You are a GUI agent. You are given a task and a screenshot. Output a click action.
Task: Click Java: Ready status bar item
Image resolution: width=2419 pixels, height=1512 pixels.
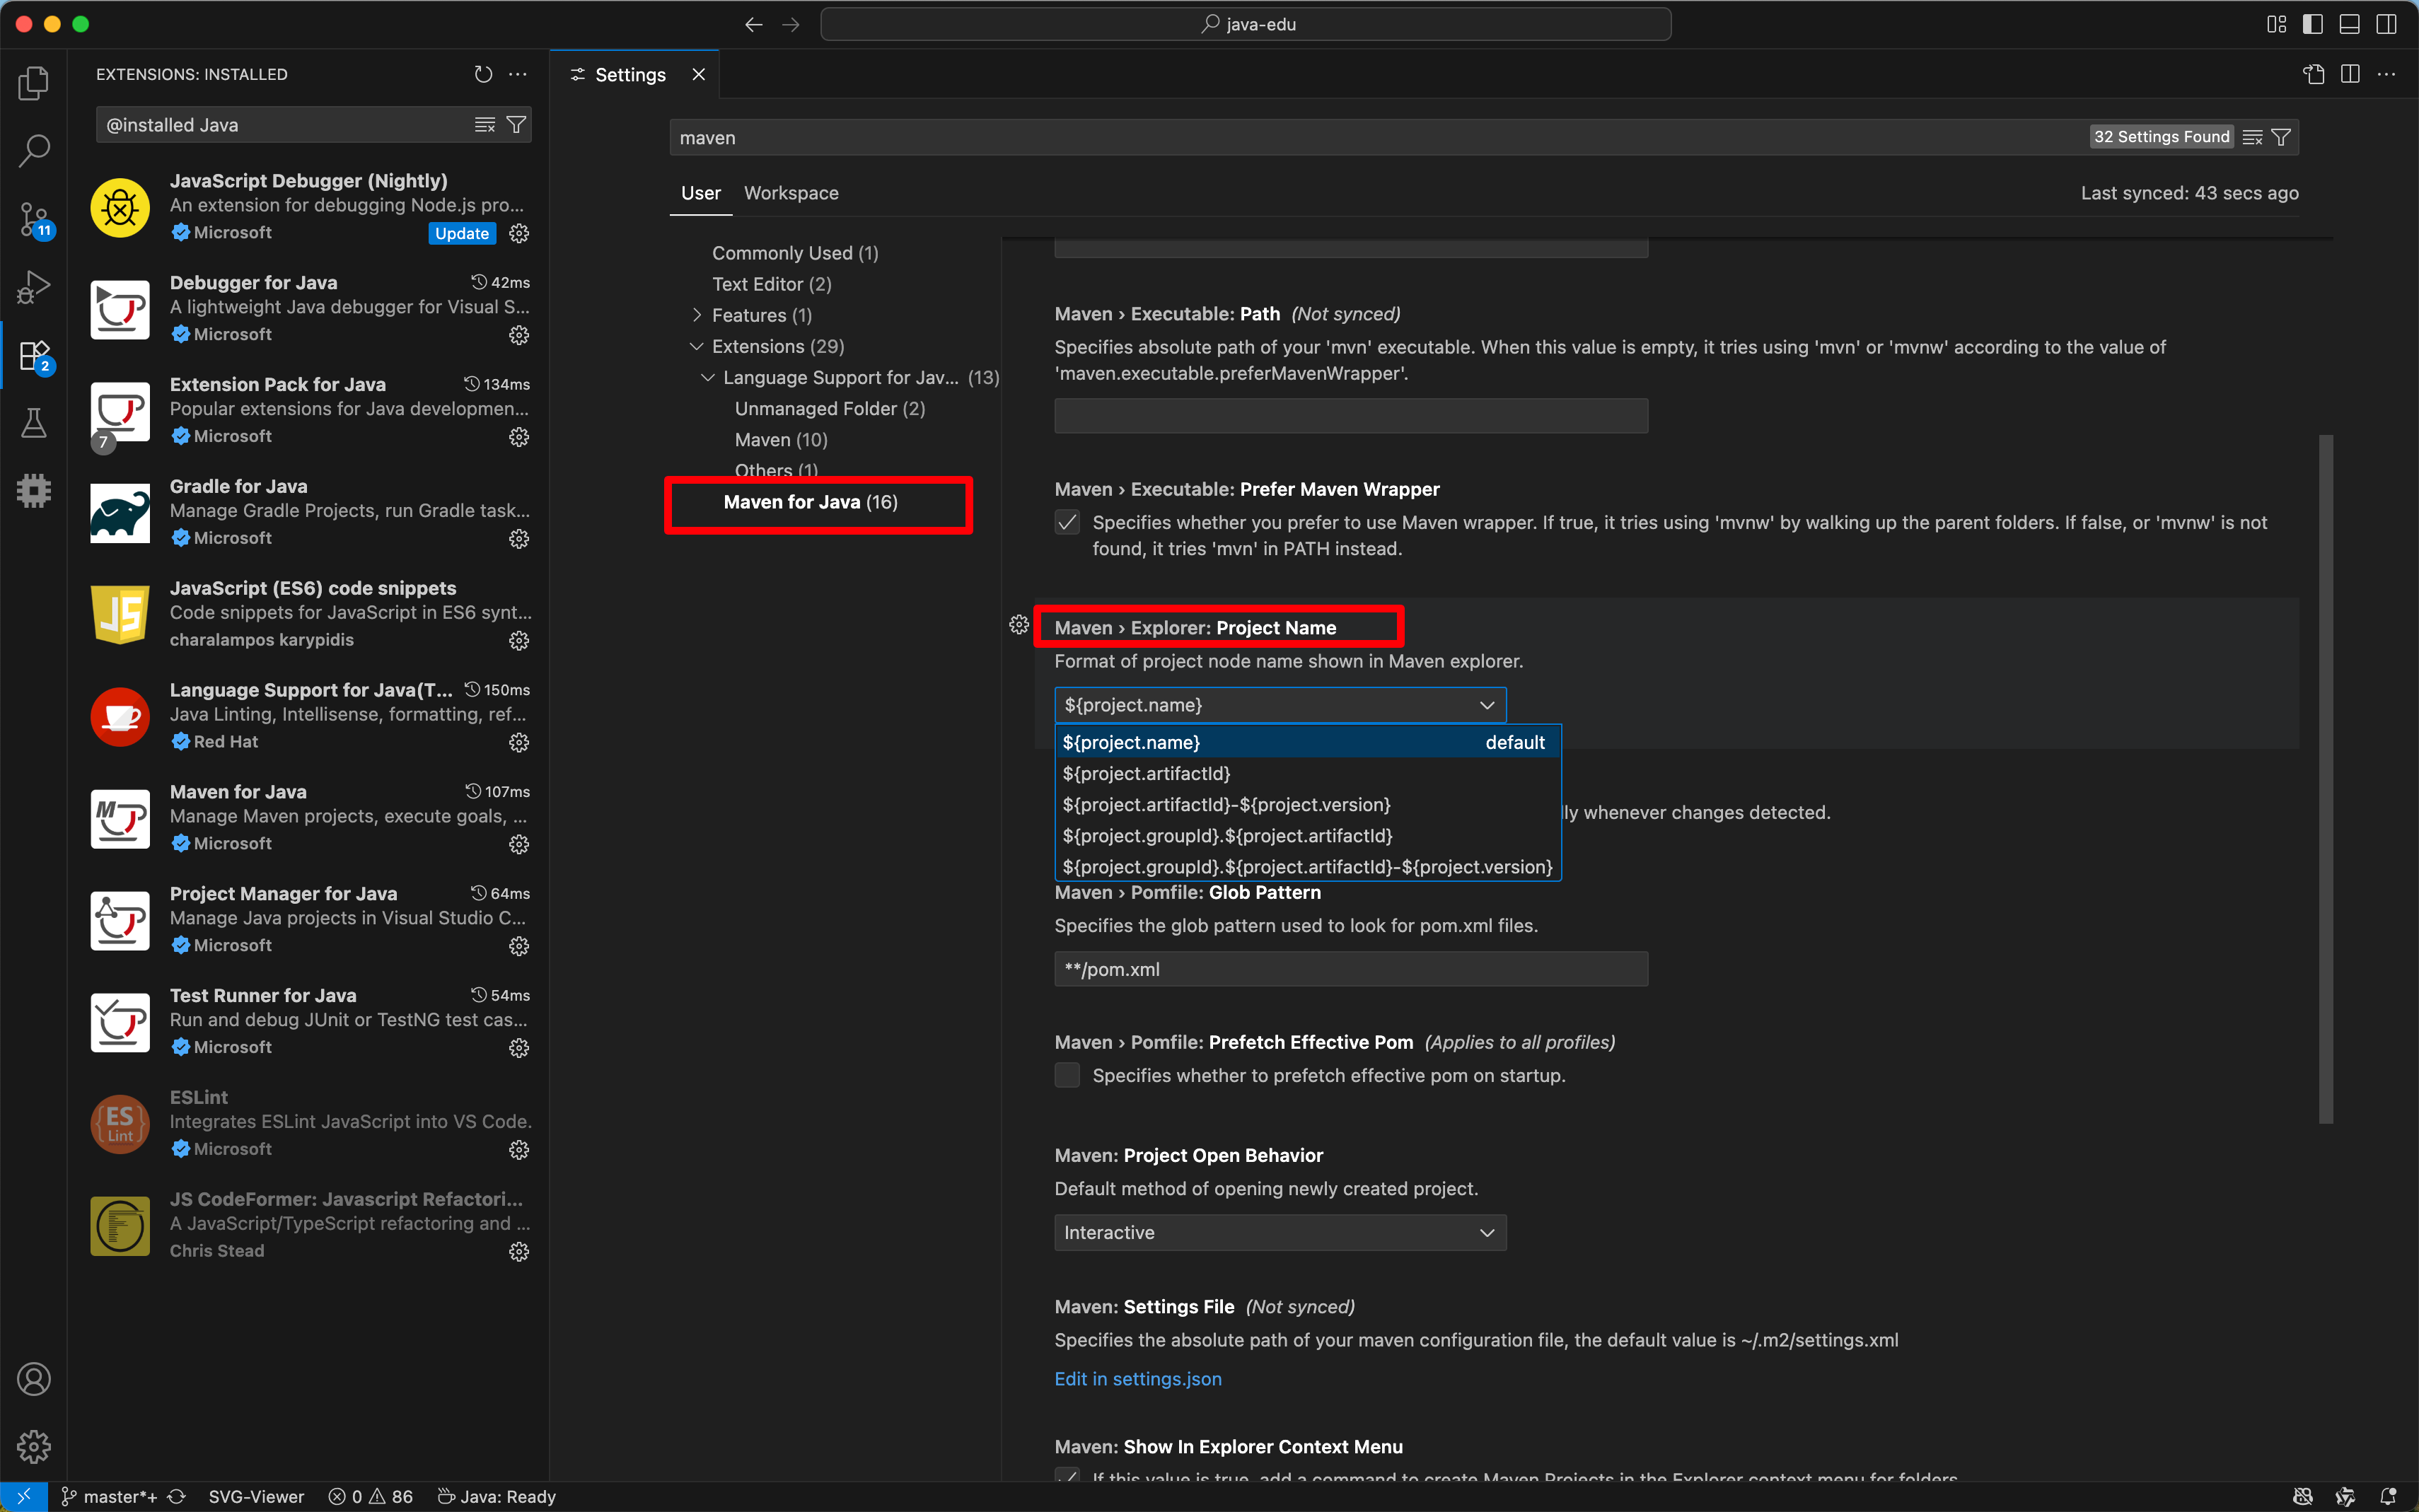(x=497, y=1496)
